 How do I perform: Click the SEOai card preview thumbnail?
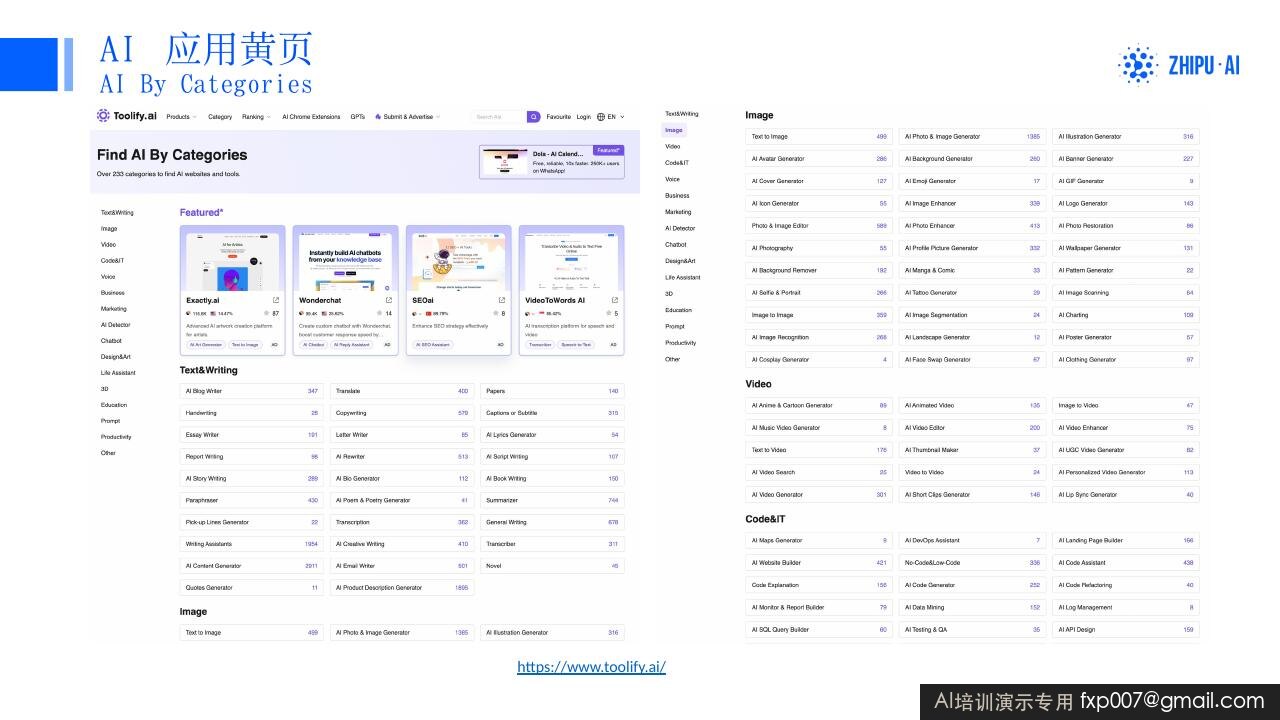point(459,262)
